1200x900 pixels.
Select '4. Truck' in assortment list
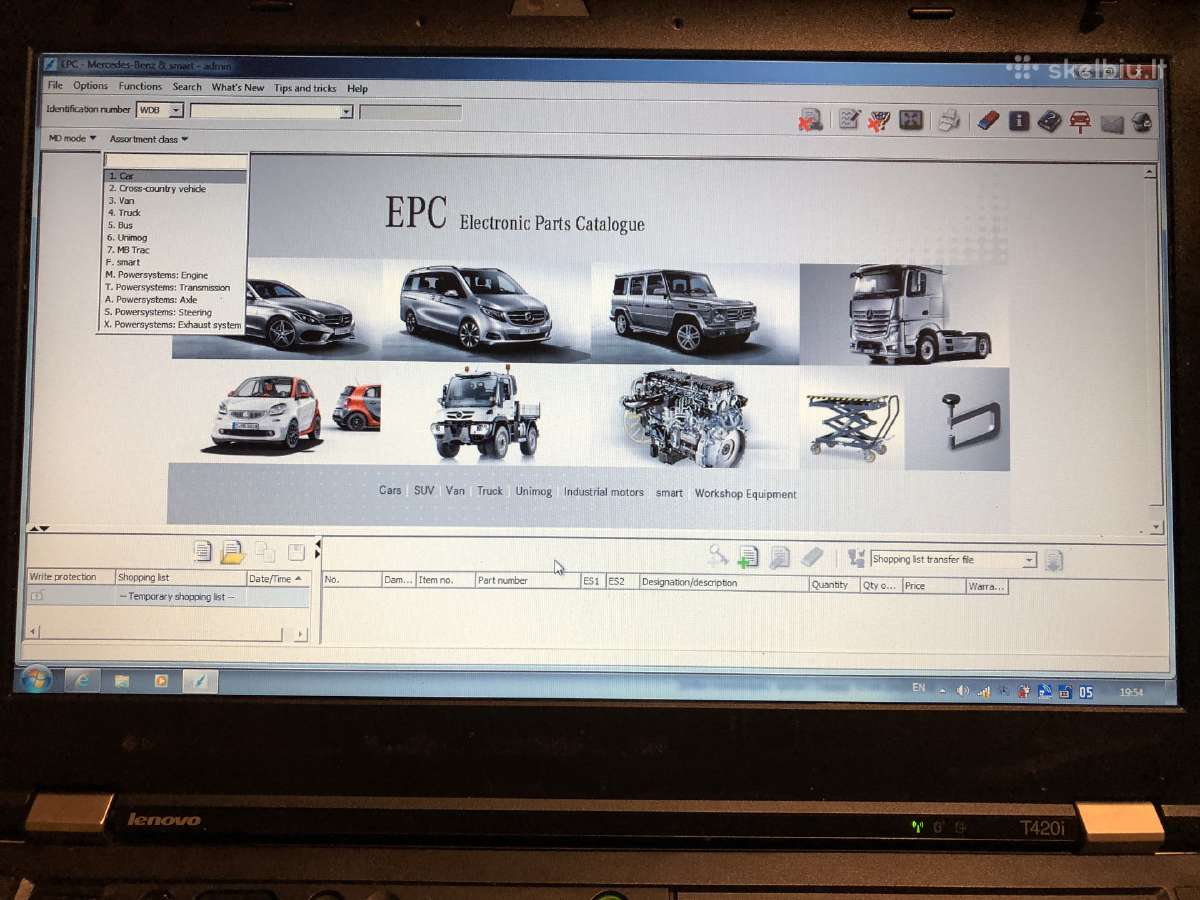coord(175,213)
